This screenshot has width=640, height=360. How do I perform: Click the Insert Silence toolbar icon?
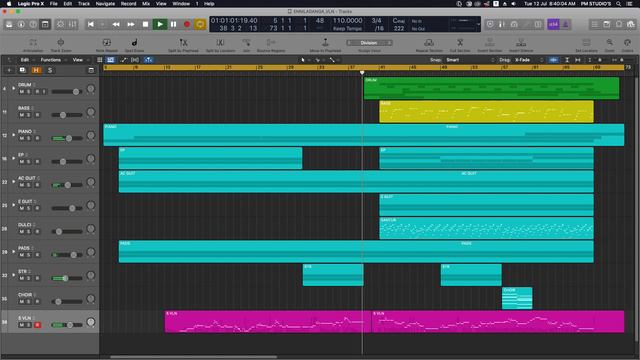coord(521,42)
